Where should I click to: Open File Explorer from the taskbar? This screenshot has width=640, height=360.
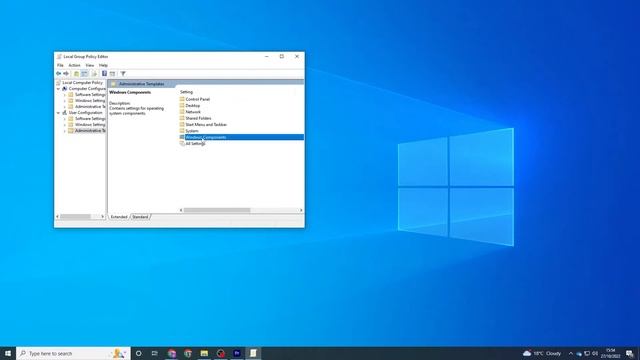coord(204,353)
